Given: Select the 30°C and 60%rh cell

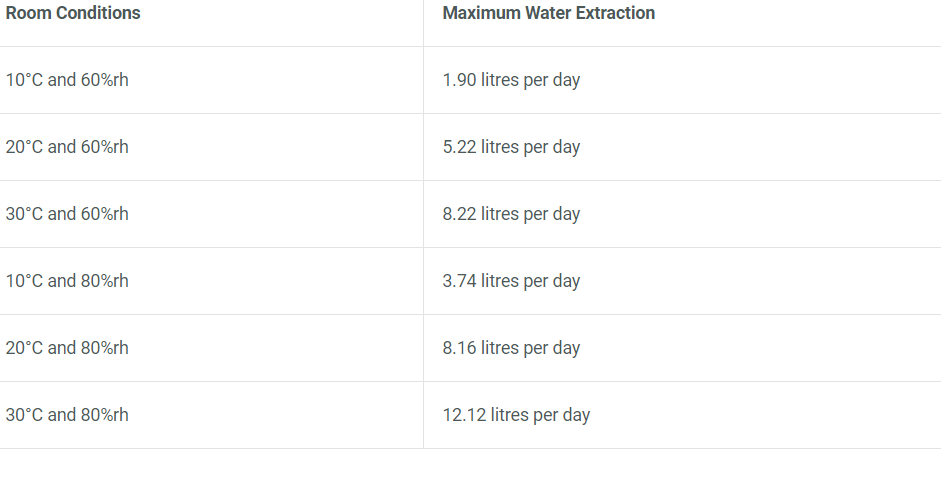Looking at the screenshot, I should [67, 214].
